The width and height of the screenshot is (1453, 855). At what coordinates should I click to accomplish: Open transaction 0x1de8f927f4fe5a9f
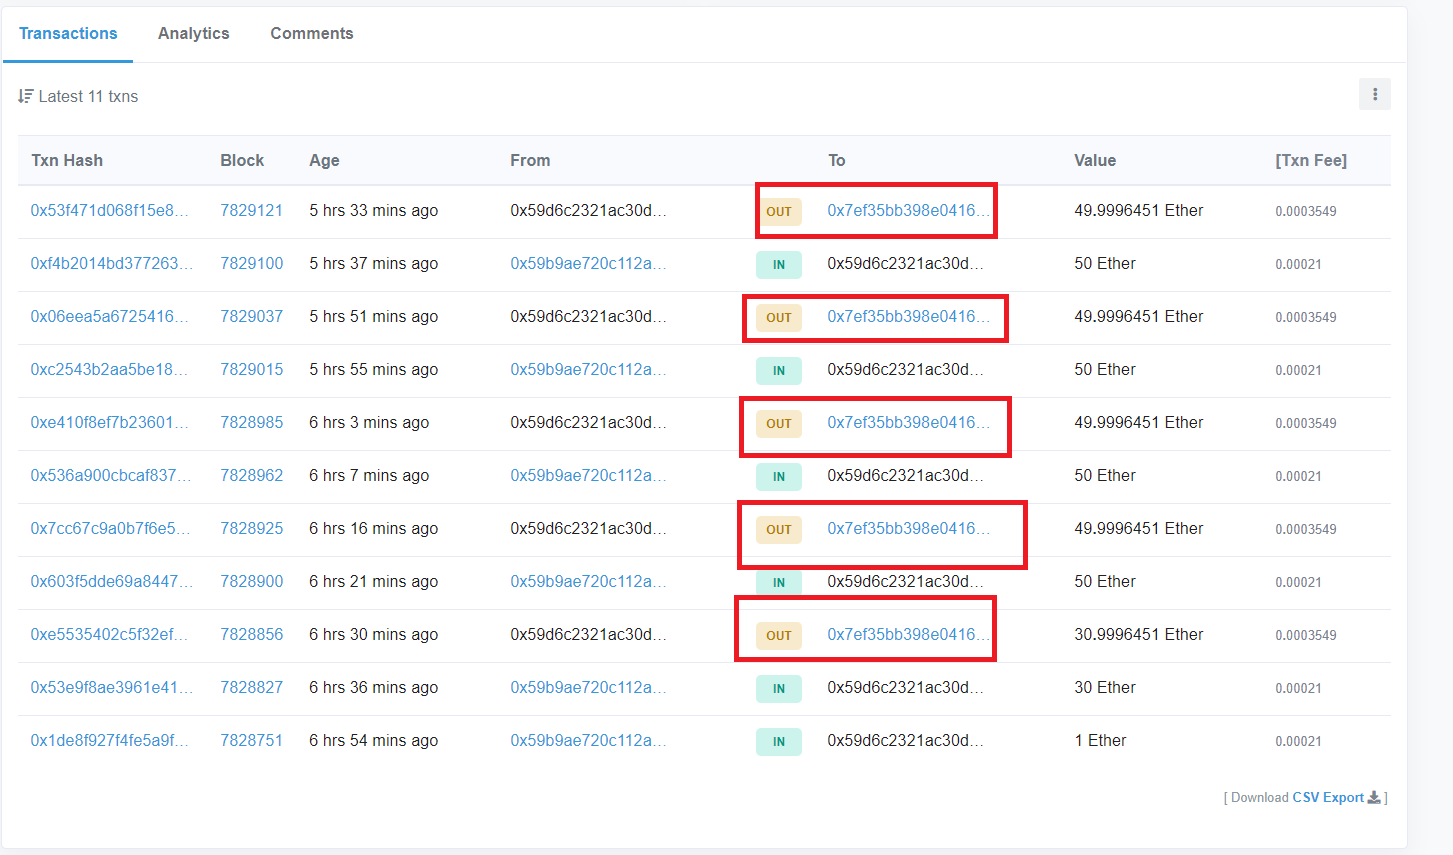(x=111, y=740)
